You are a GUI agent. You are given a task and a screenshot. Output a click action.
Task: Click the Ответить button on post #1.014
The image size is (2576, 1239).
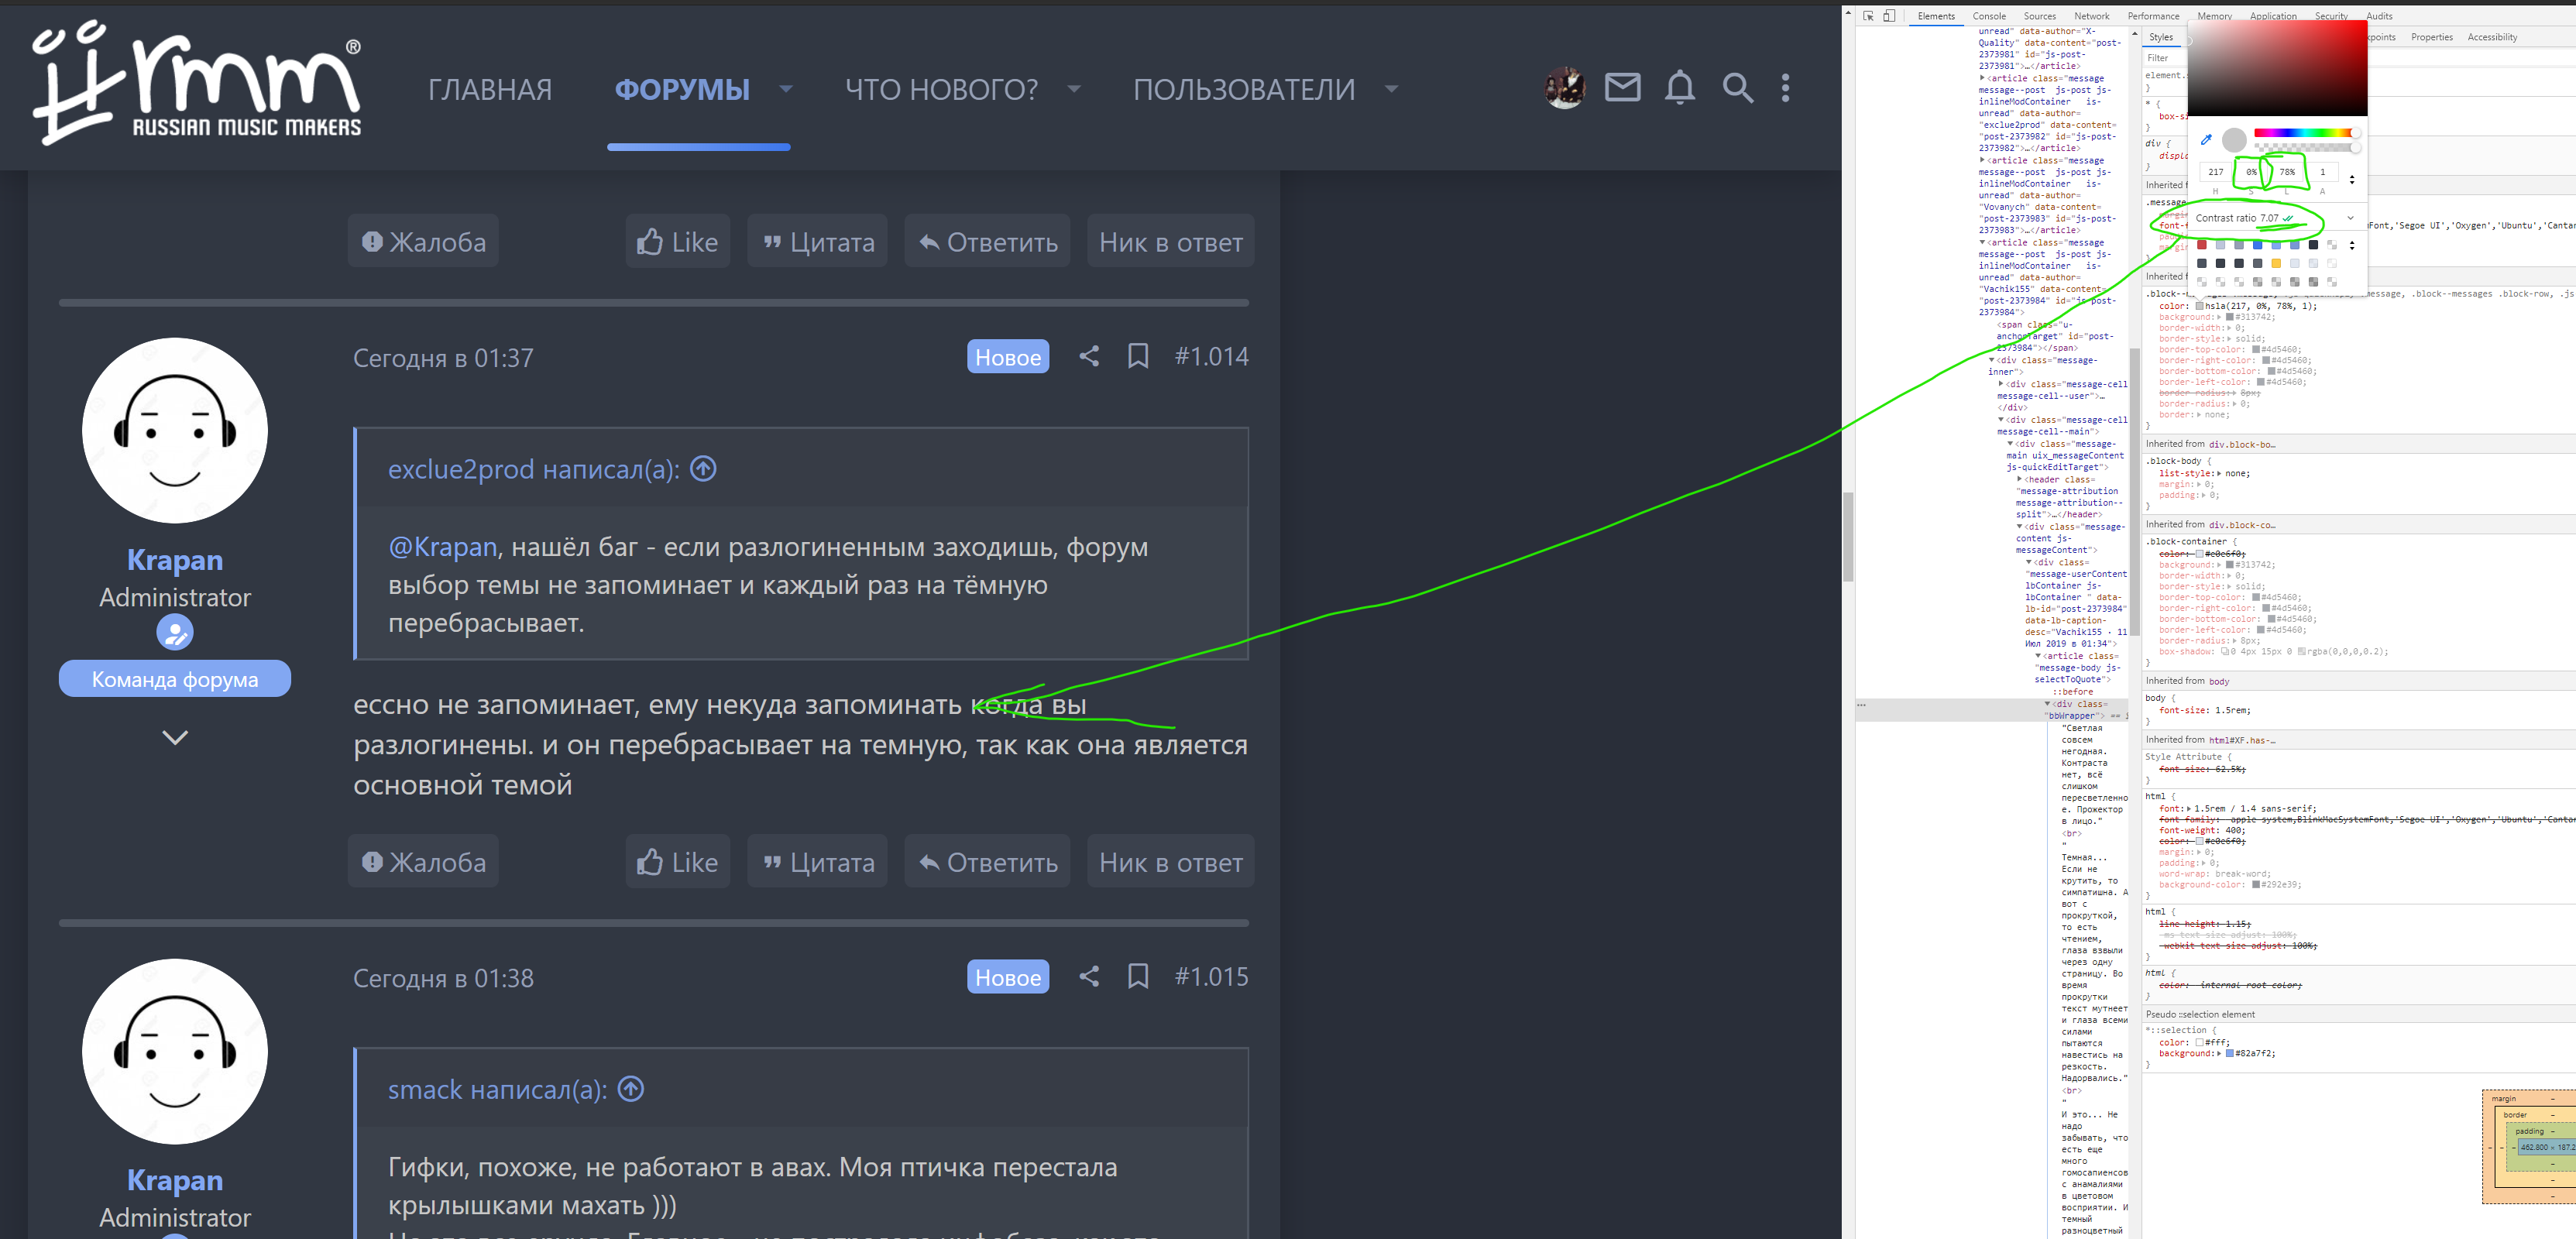coord(987,862)
